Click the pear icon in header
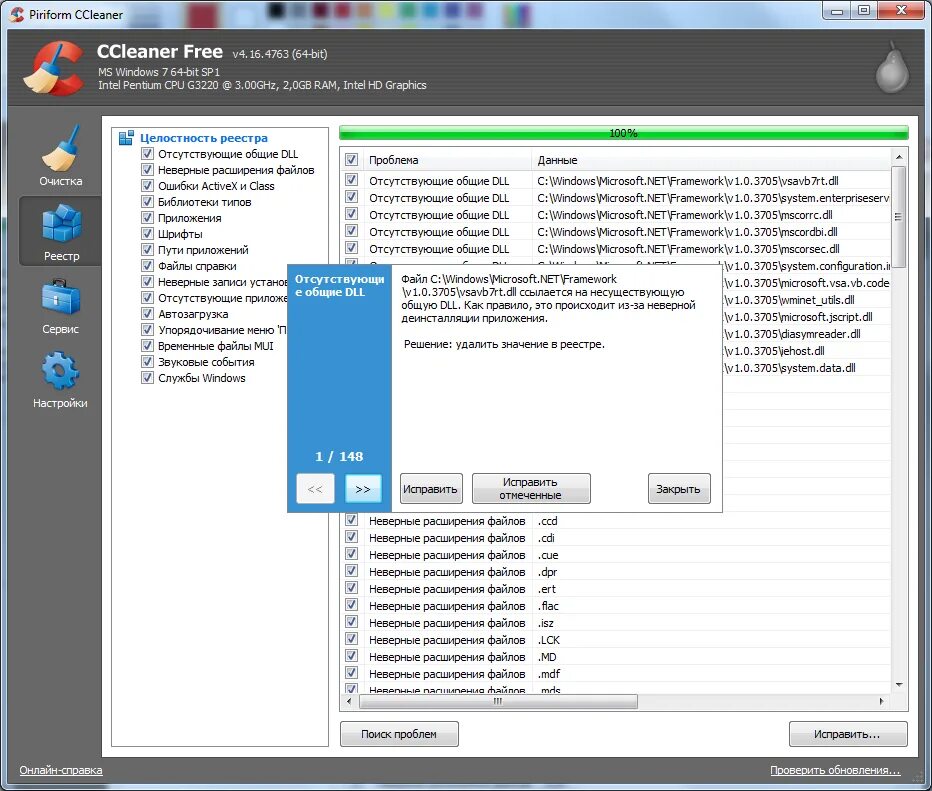This screenshot has width=932, height=791. pos(892,68)
